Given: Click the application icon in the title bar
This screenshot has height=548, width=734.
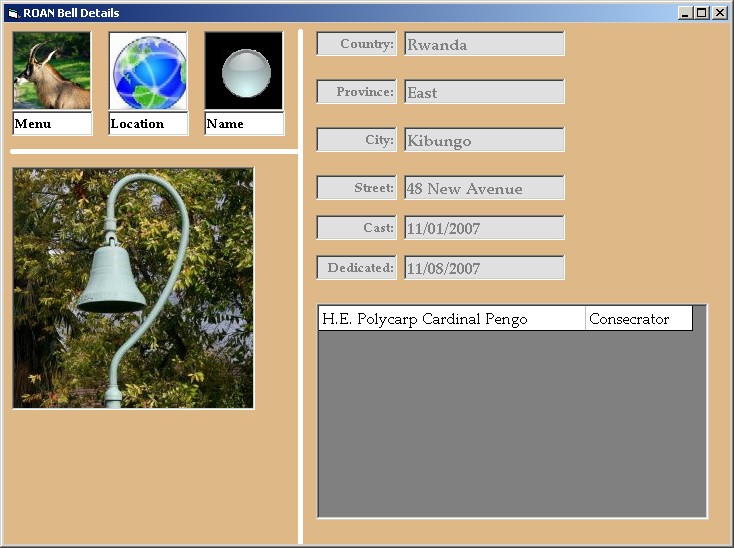Looking at the screenshot, I should coord(12,13).
